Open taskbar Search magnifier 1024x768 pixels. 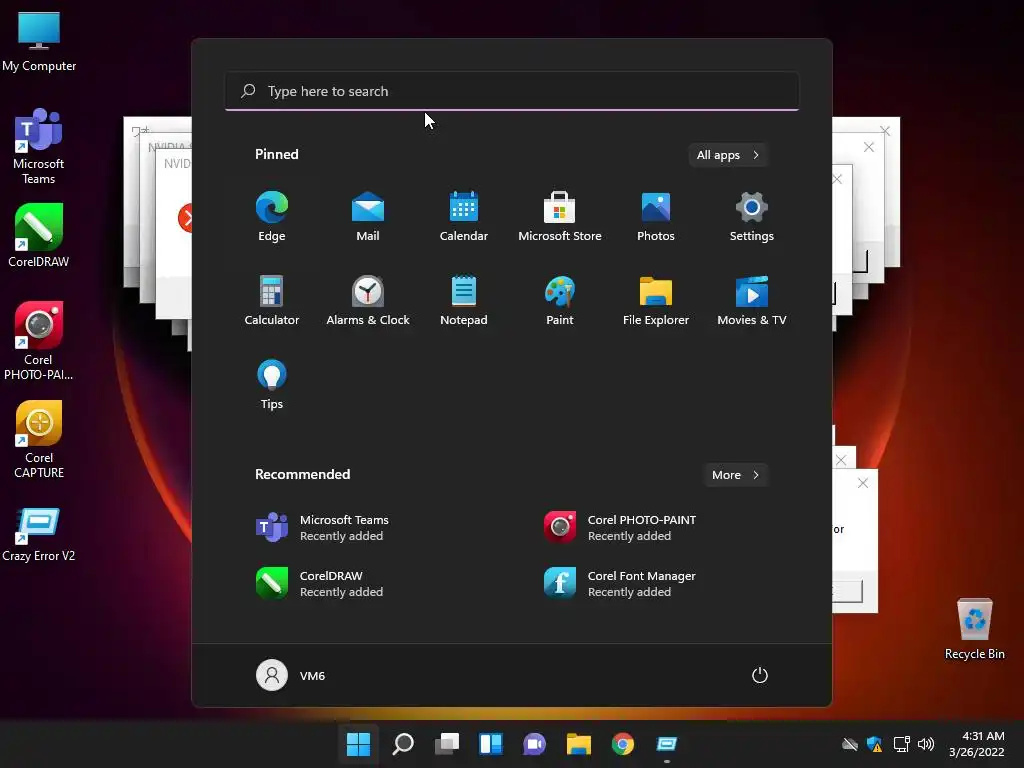(403, 744)
